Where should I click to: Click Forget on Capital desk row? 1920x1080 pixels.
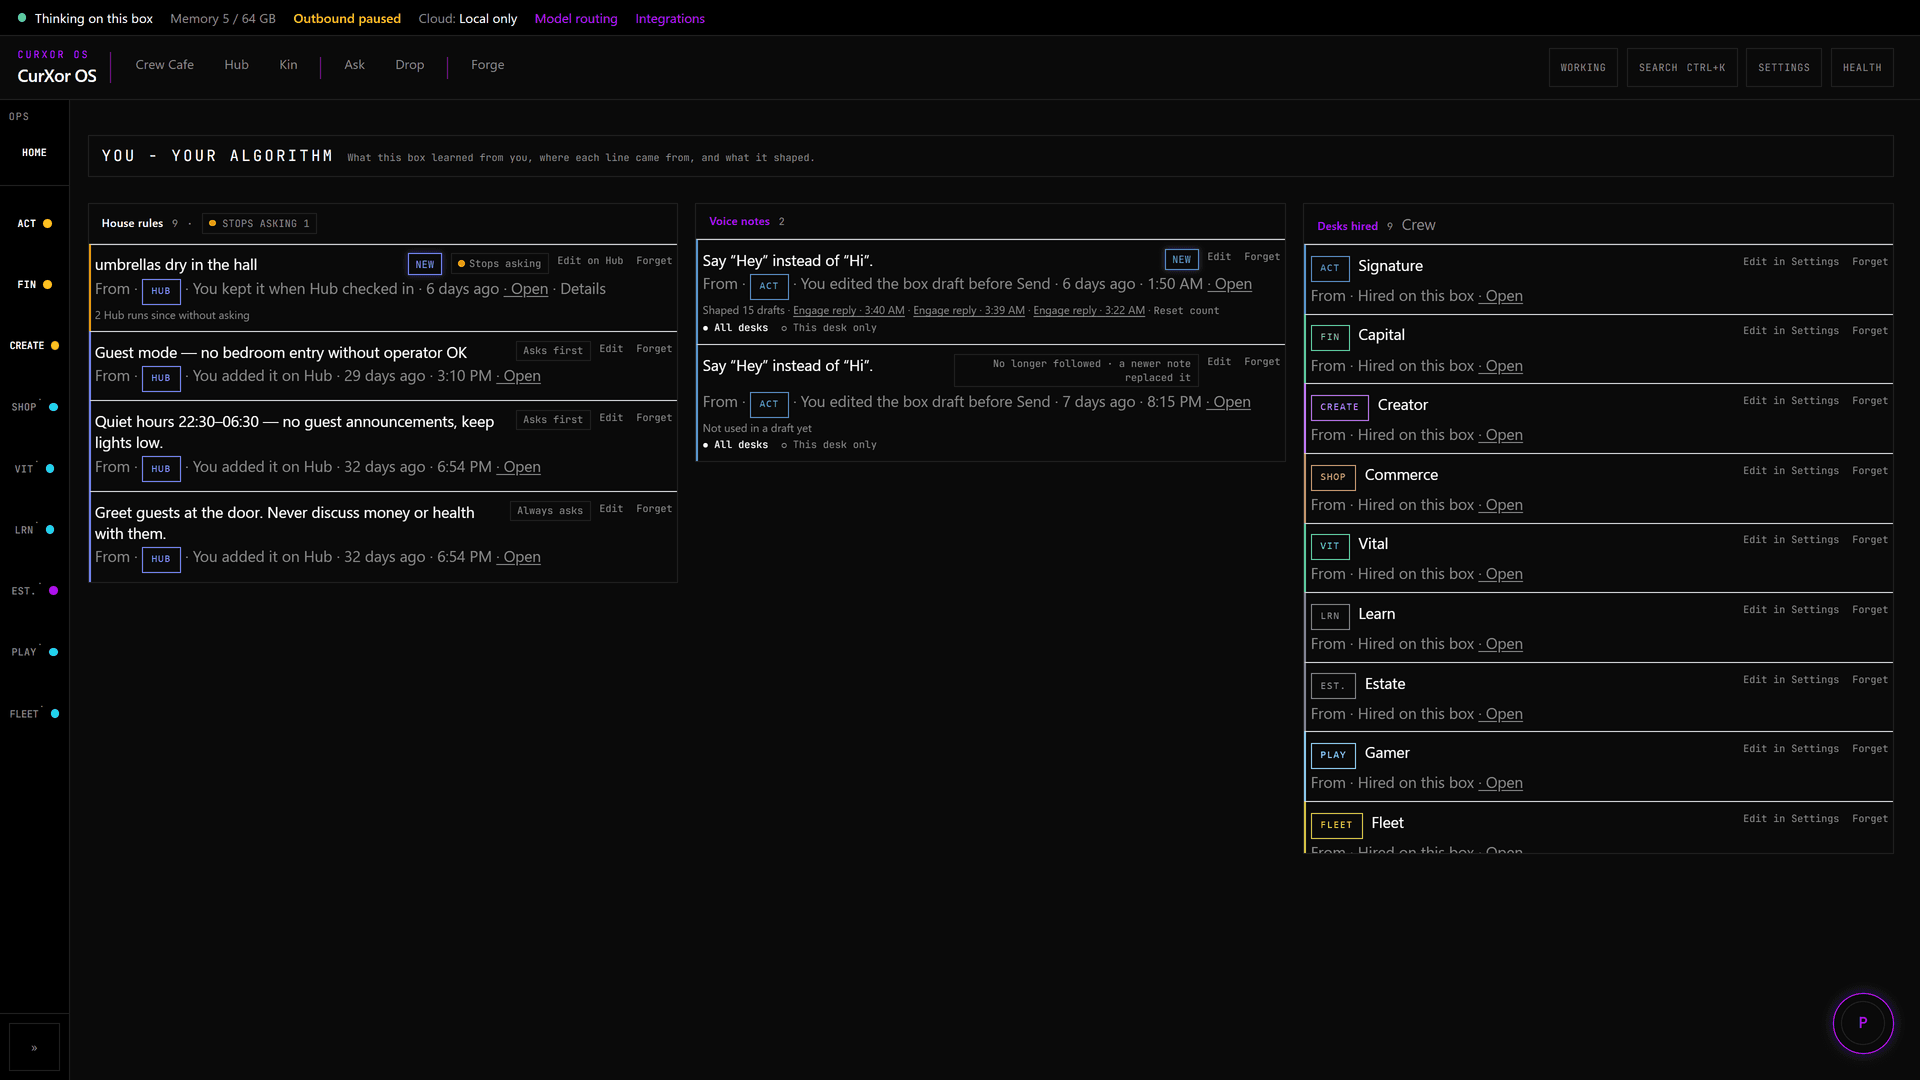(x=1869, y=331)
